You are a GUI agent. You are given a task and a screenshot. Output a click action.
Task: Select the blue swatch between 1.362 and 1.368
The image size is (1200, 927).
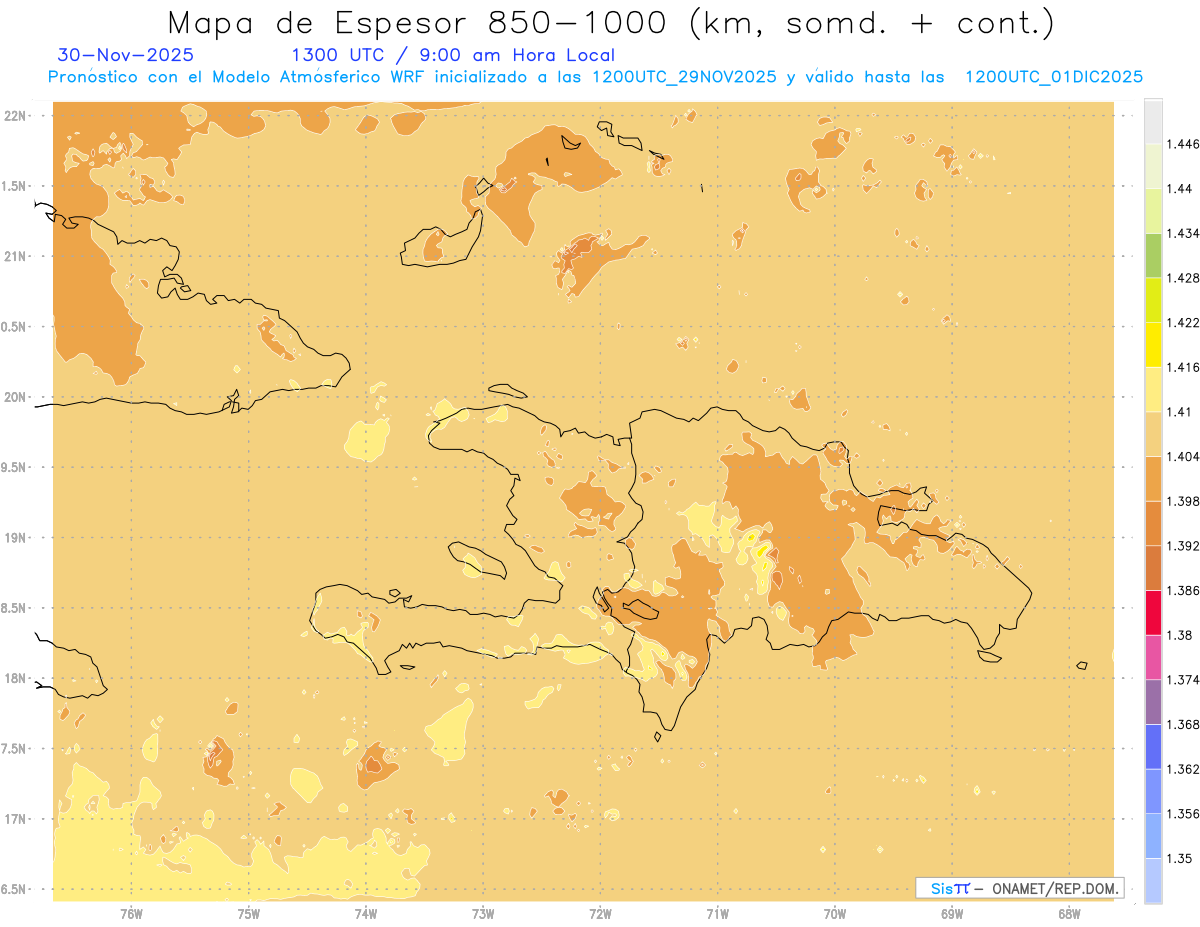(1153, 746)
